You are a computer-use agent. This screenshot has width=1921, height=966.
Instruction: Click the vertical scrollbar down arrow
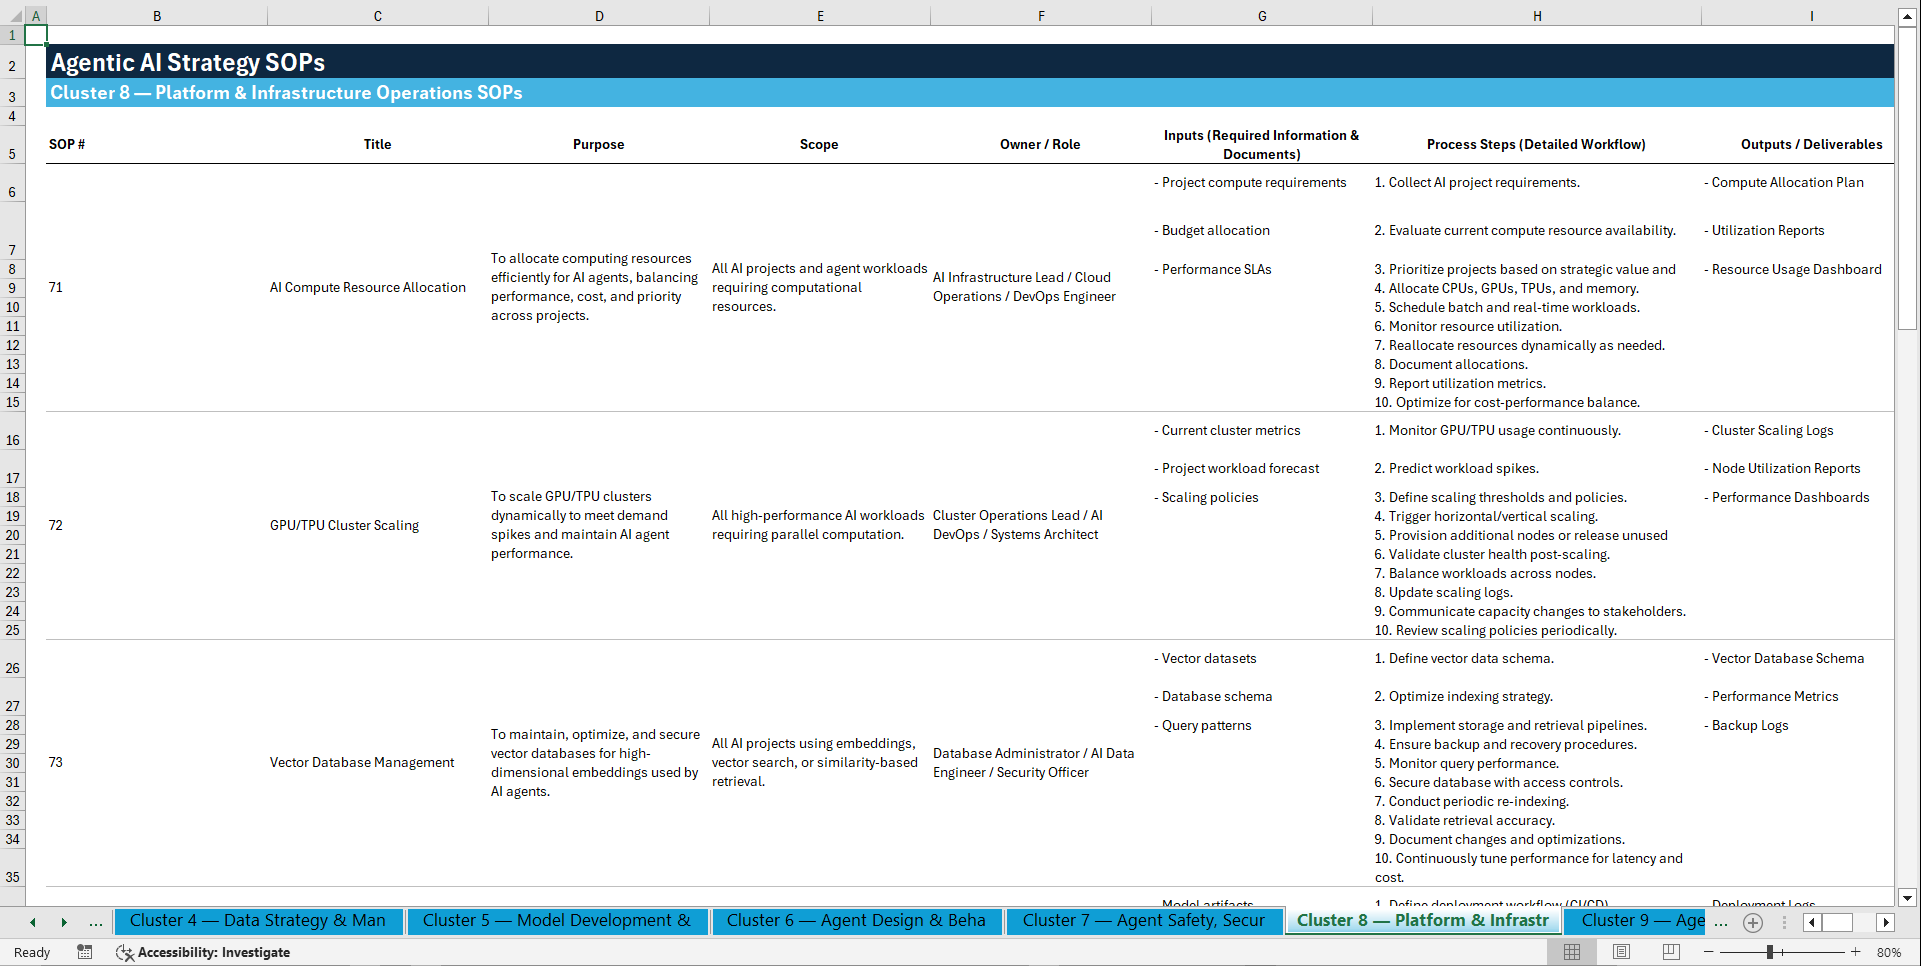pos(1909,898)
